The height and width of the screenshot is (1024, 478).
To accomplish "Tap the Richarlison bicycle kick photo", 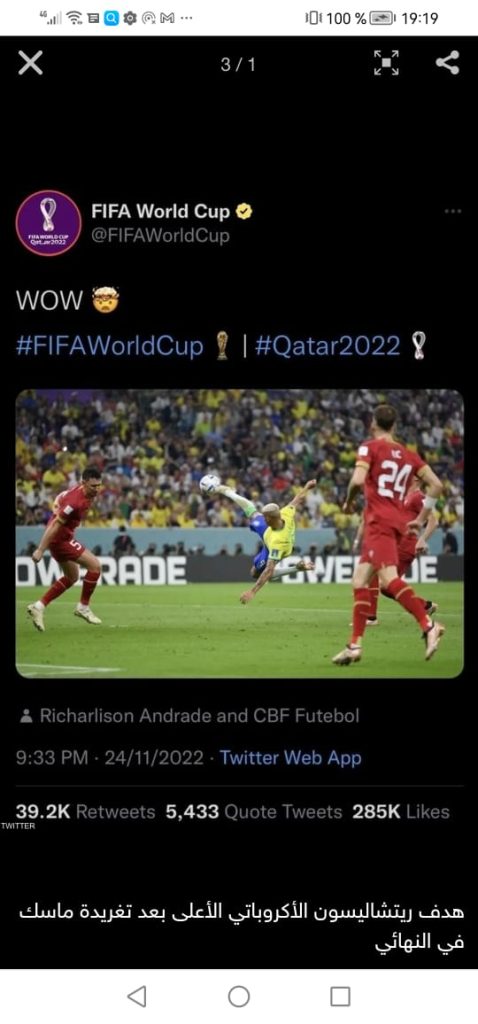I will pos(240,534).
